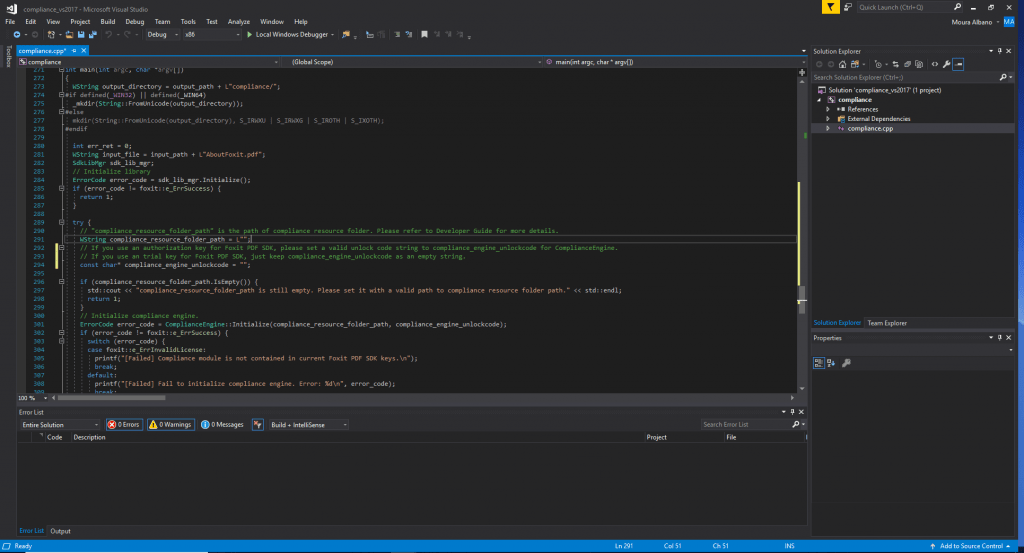Image resolution: width=1024 pixels, height=553 pixels.
Task: Toggle the Preview Selected Items button in Solution Explorer
Action: (x=958, y=64)
